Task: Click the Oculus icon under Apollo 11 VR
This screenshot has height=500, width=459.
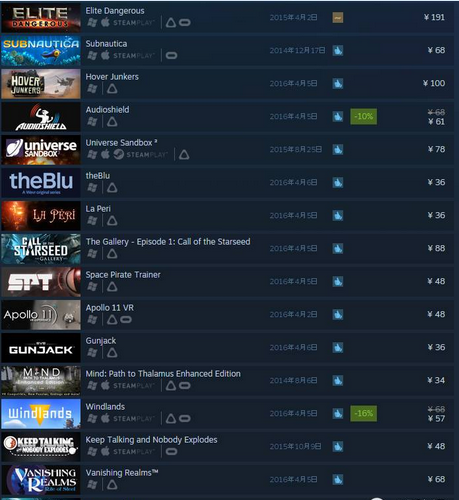Action: click(126, 320)
